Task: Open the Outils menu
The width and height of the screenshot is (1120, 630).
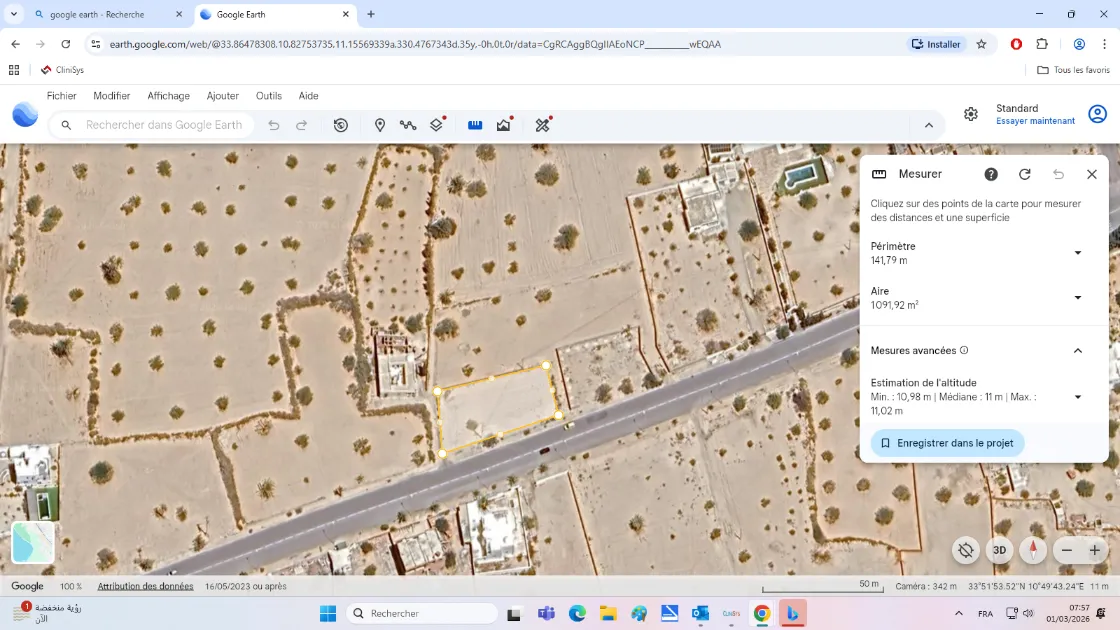Action: click(x=268, y=95)
